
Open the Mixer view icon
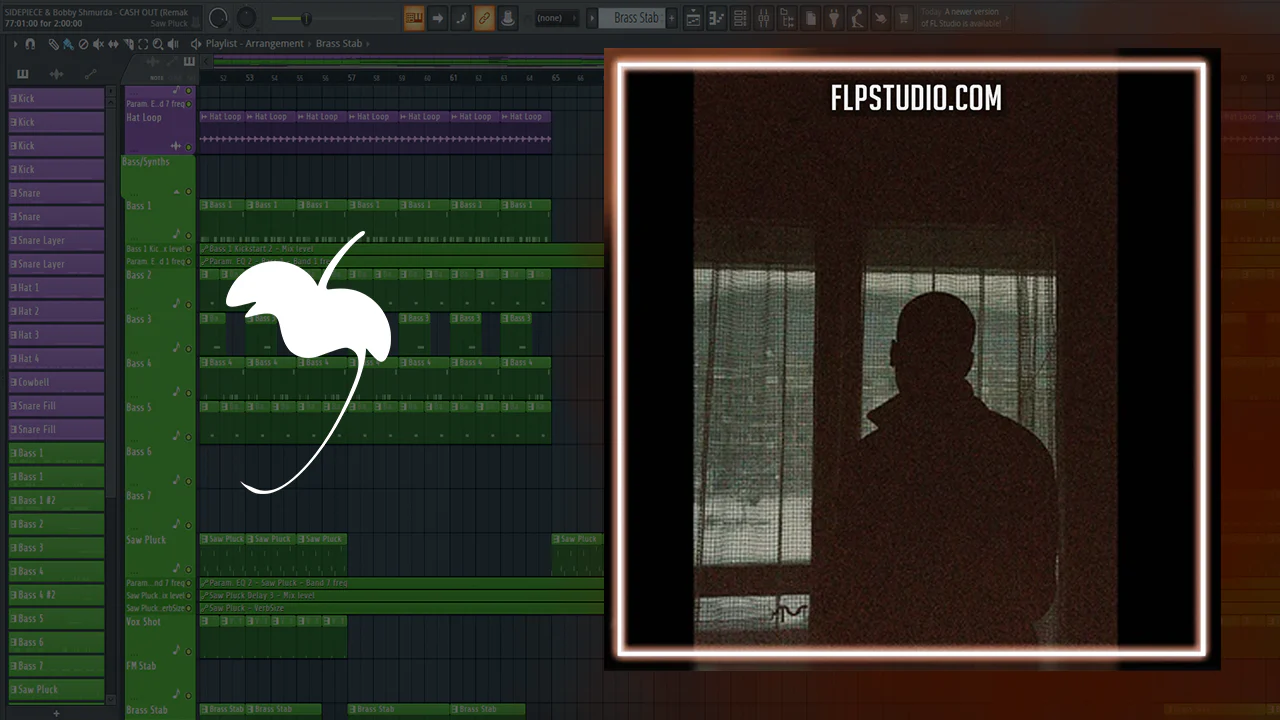763,18
